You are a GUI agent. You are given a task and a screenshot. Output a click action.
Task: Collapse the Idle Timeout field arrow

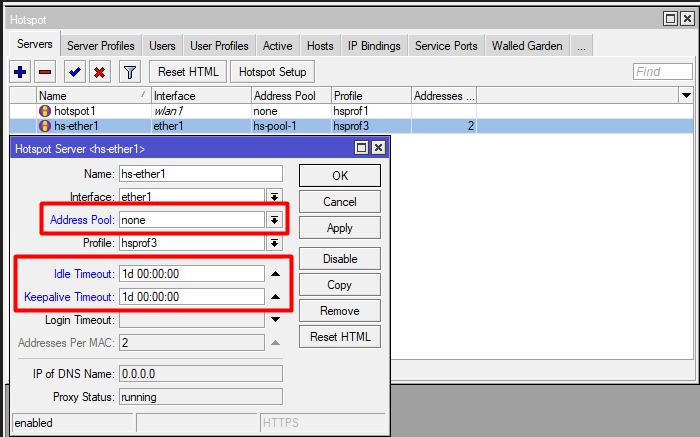(274, 274)
